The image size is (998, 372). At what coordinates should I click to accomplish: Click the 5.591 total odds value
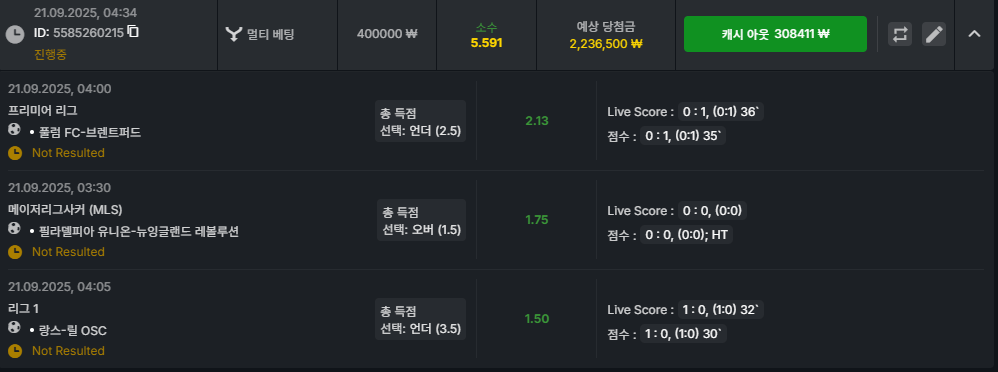tap(486, 43)
